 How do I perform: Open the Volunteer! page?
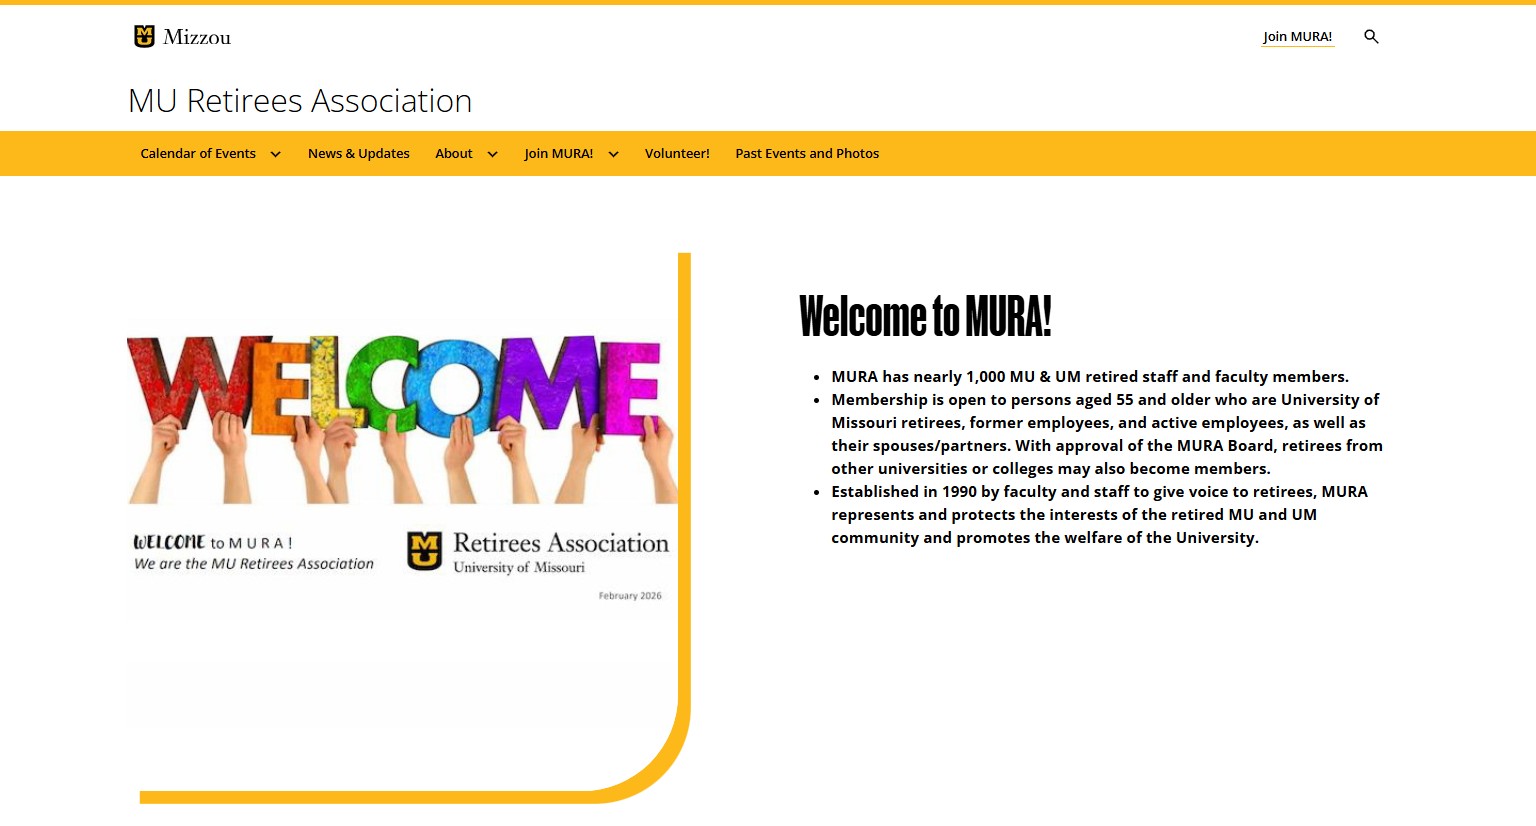pos(677,154)
